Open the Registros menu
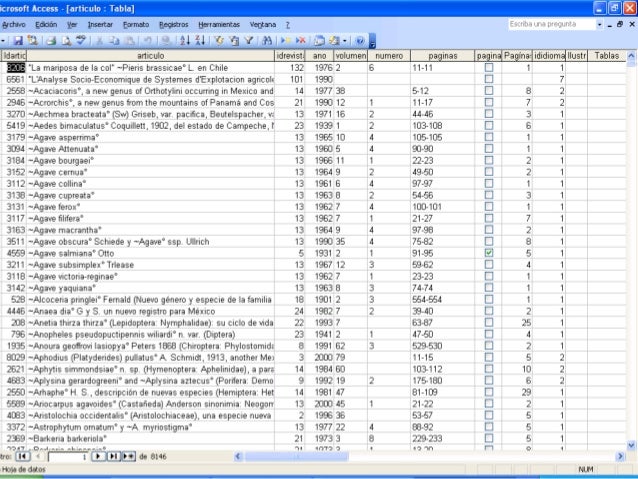Image resolution: width=638 pixels, height=479 pixels. point(173,23)
